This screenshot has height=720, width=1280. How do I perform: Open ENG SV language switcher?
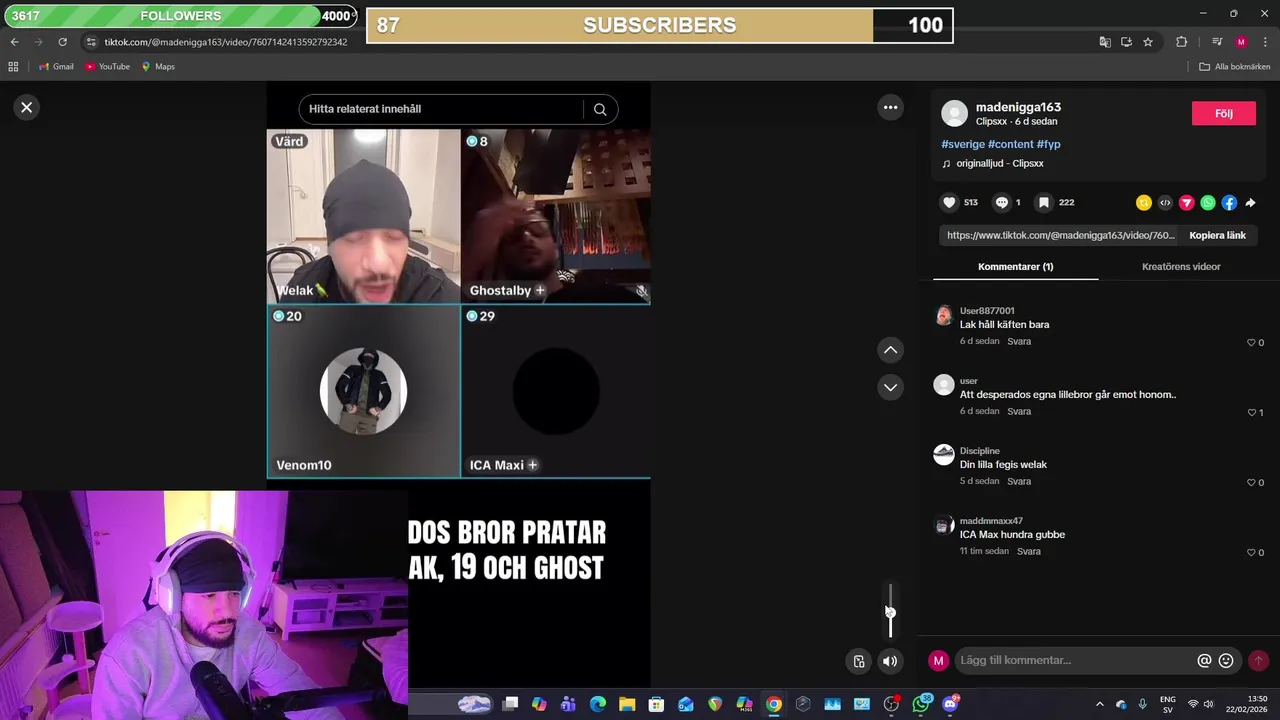click(x=1167, y=704)
